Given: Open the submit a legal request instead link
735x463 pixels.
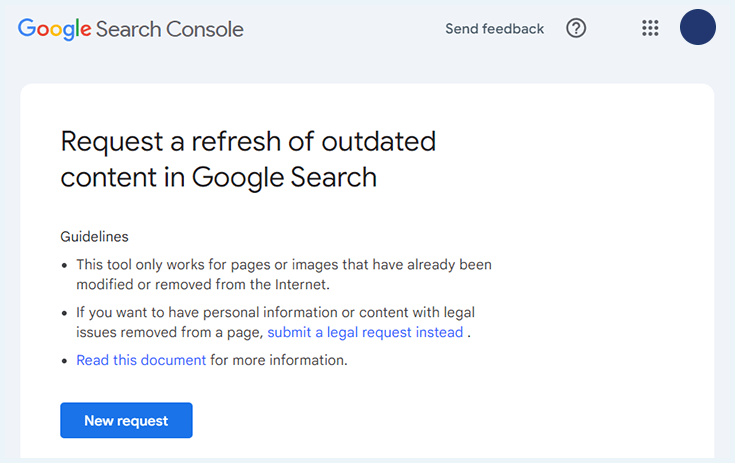Looking at the screenshot, I should 365,332.
